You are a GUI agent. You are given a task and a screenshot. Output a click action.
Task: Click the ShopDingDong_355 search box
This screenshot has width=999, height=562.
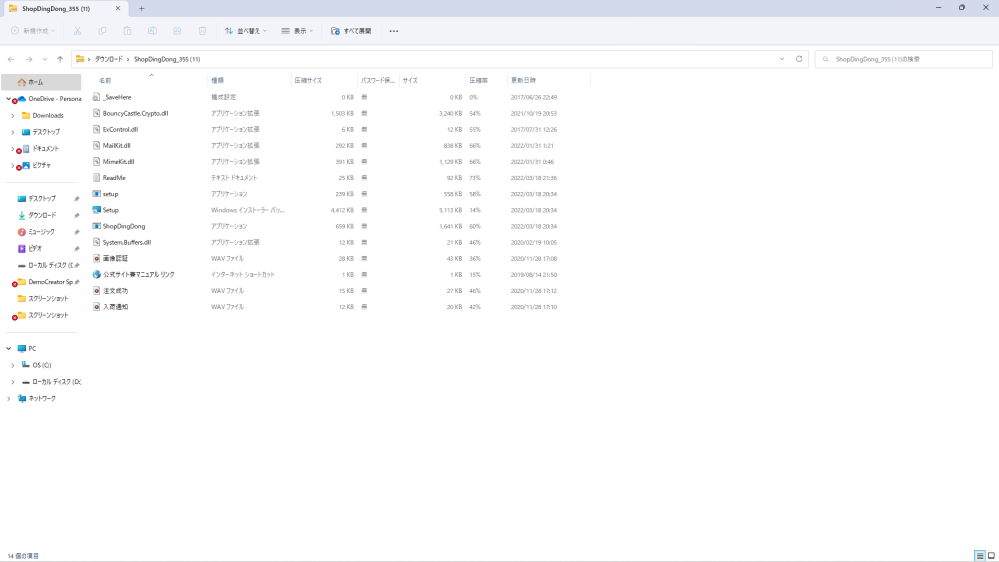[905, 59]
